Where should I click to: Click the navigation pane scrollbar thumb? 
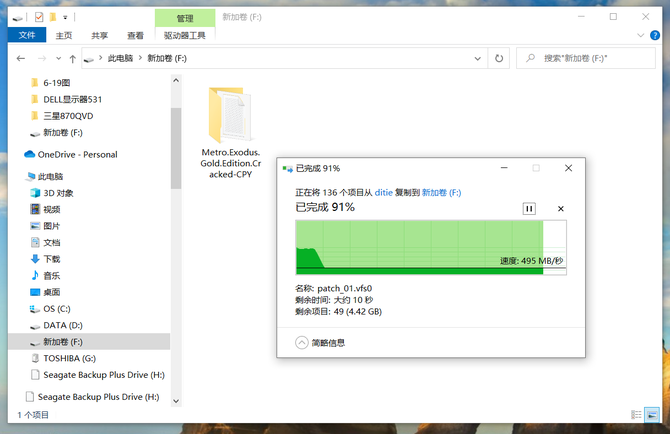176,148
